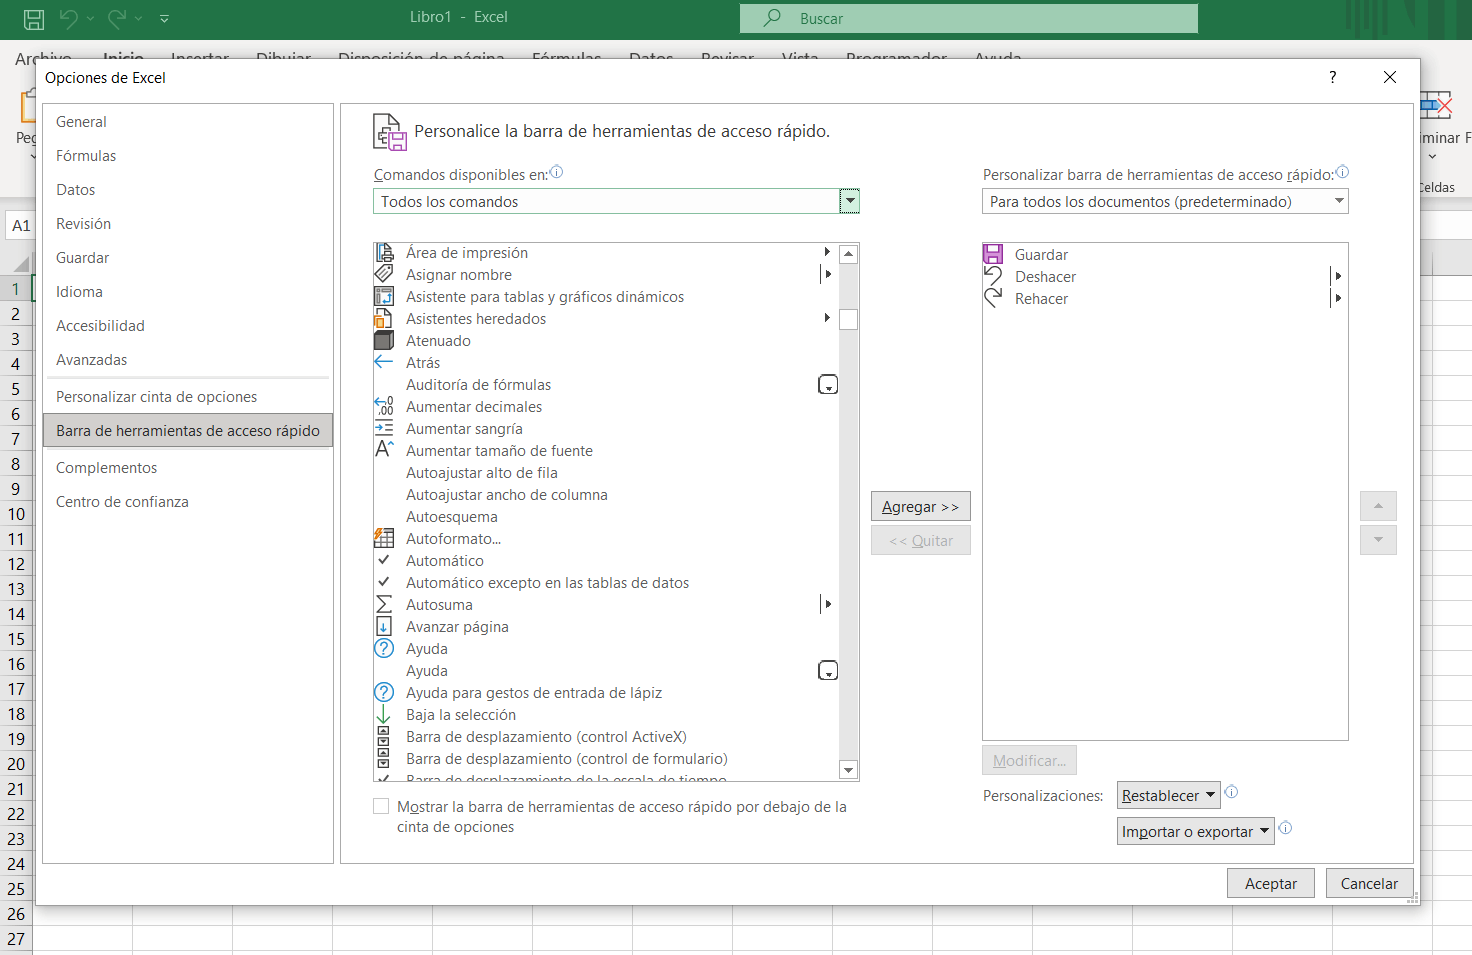Click the << Quitar button
This screenshot has width=1472, height=955.
(x=921, y=540)
